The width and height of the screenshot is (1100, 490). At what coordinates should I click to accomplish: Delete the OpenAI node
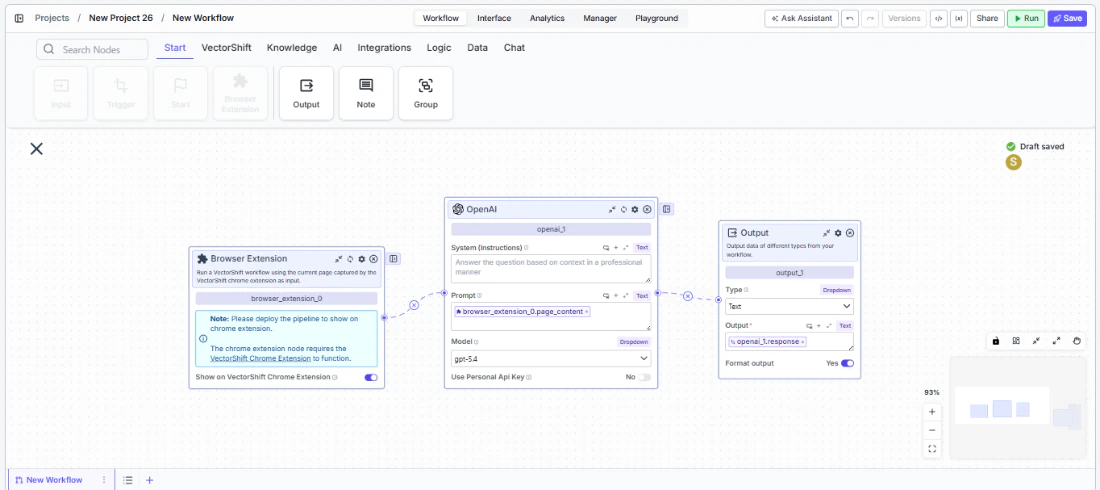(647, 209)
